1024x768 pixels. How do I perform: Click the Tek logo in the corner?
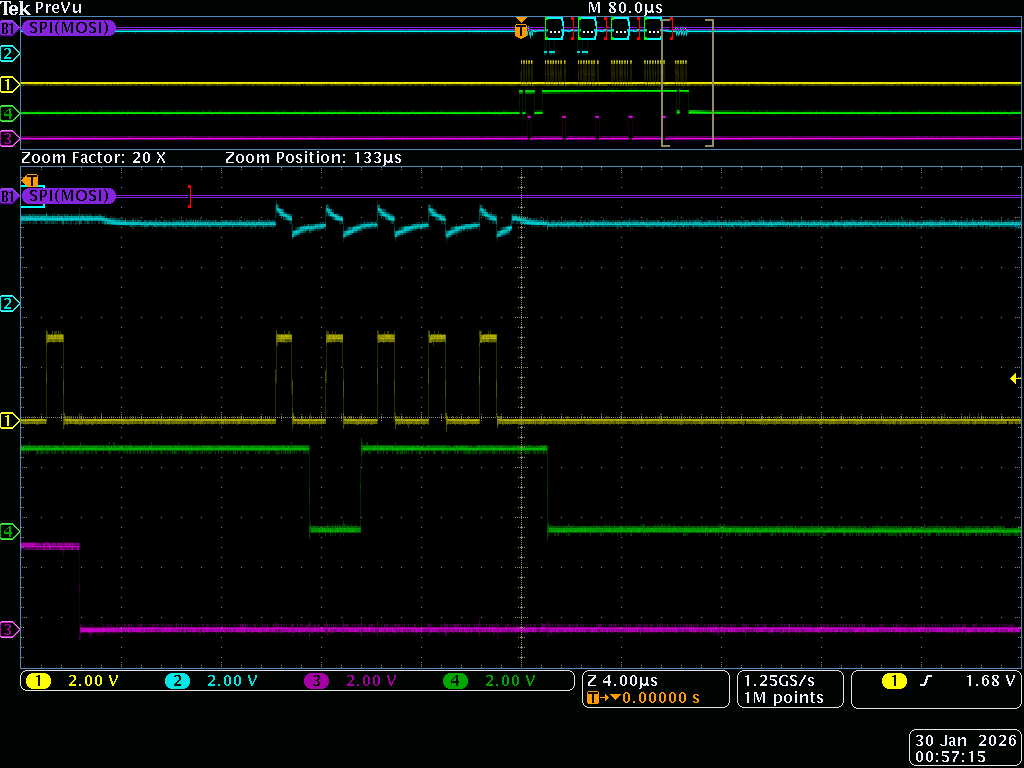(x=16, y=8)
